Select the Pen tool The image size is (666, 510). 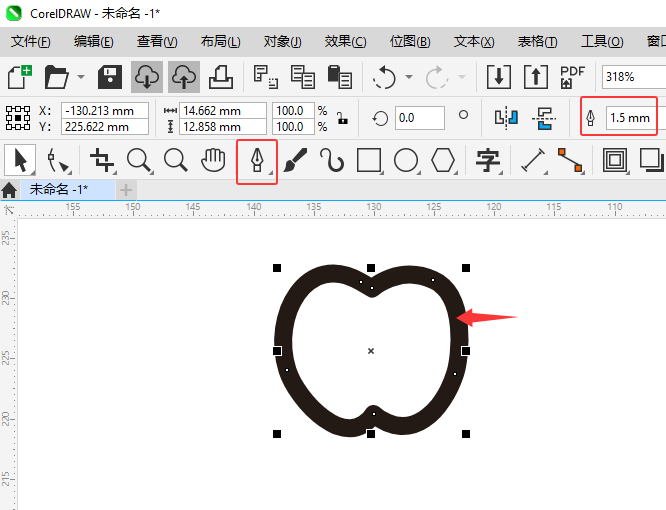(x=257, y=161)
